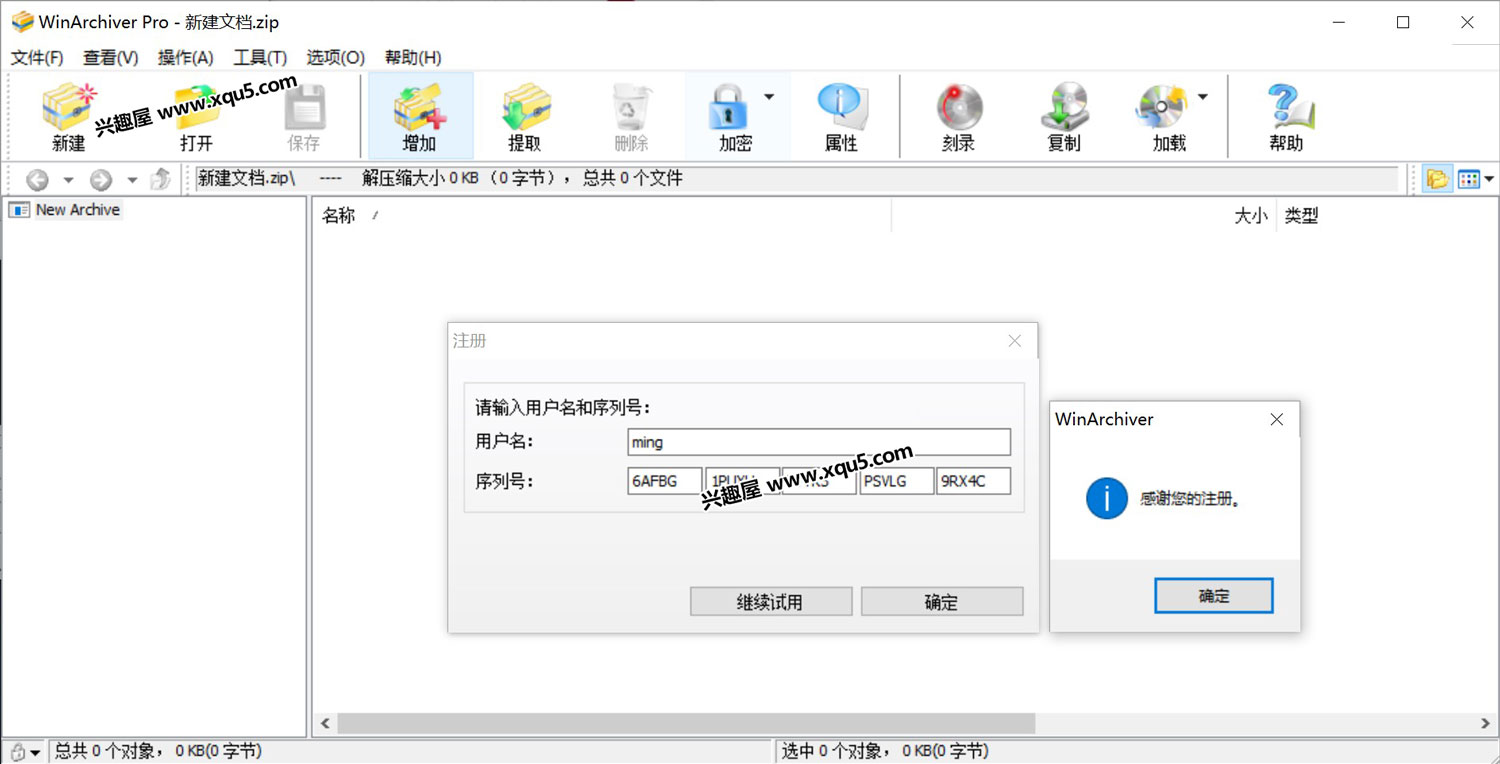
Task: Go up one folder level icon
Action: coord(160,180)
